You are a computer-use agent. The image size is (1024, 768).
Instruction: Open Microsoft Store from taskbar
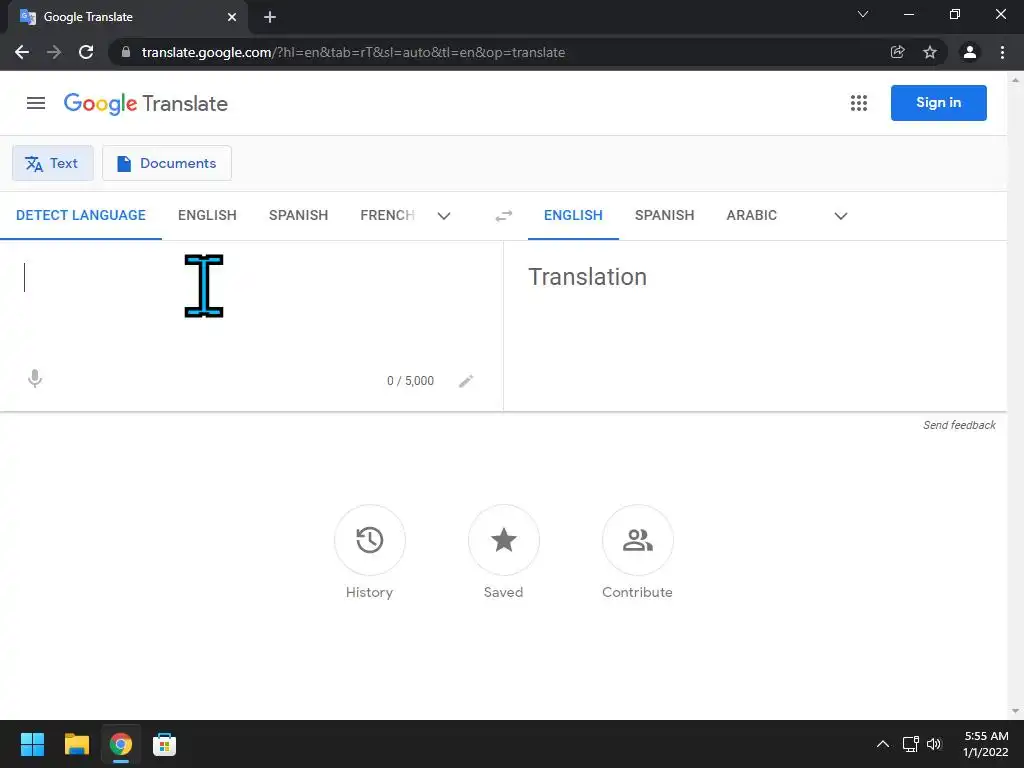pyautogui.click(x=164, y=744)
